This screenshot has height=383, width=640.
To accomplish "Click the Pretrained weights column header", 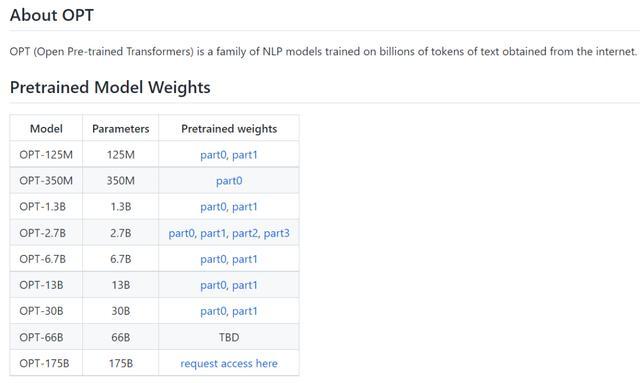I will 229,129.
